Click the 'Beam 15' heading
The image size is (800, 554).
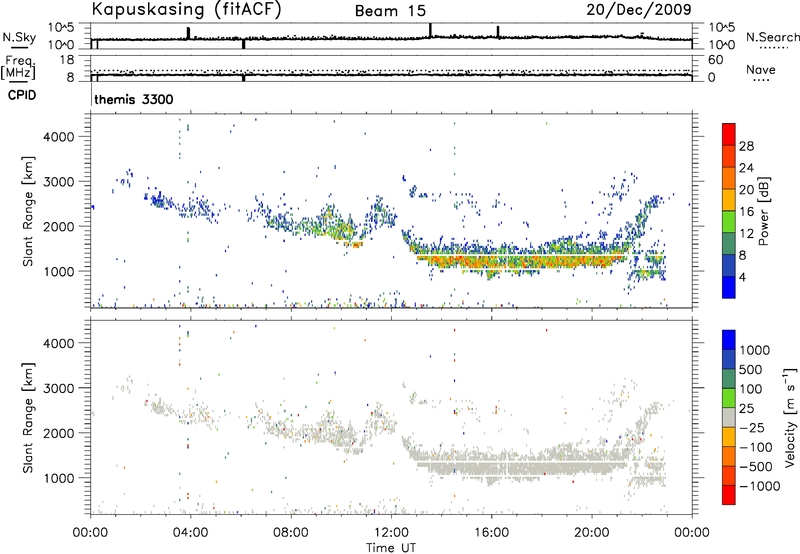(x=390, y=11)
